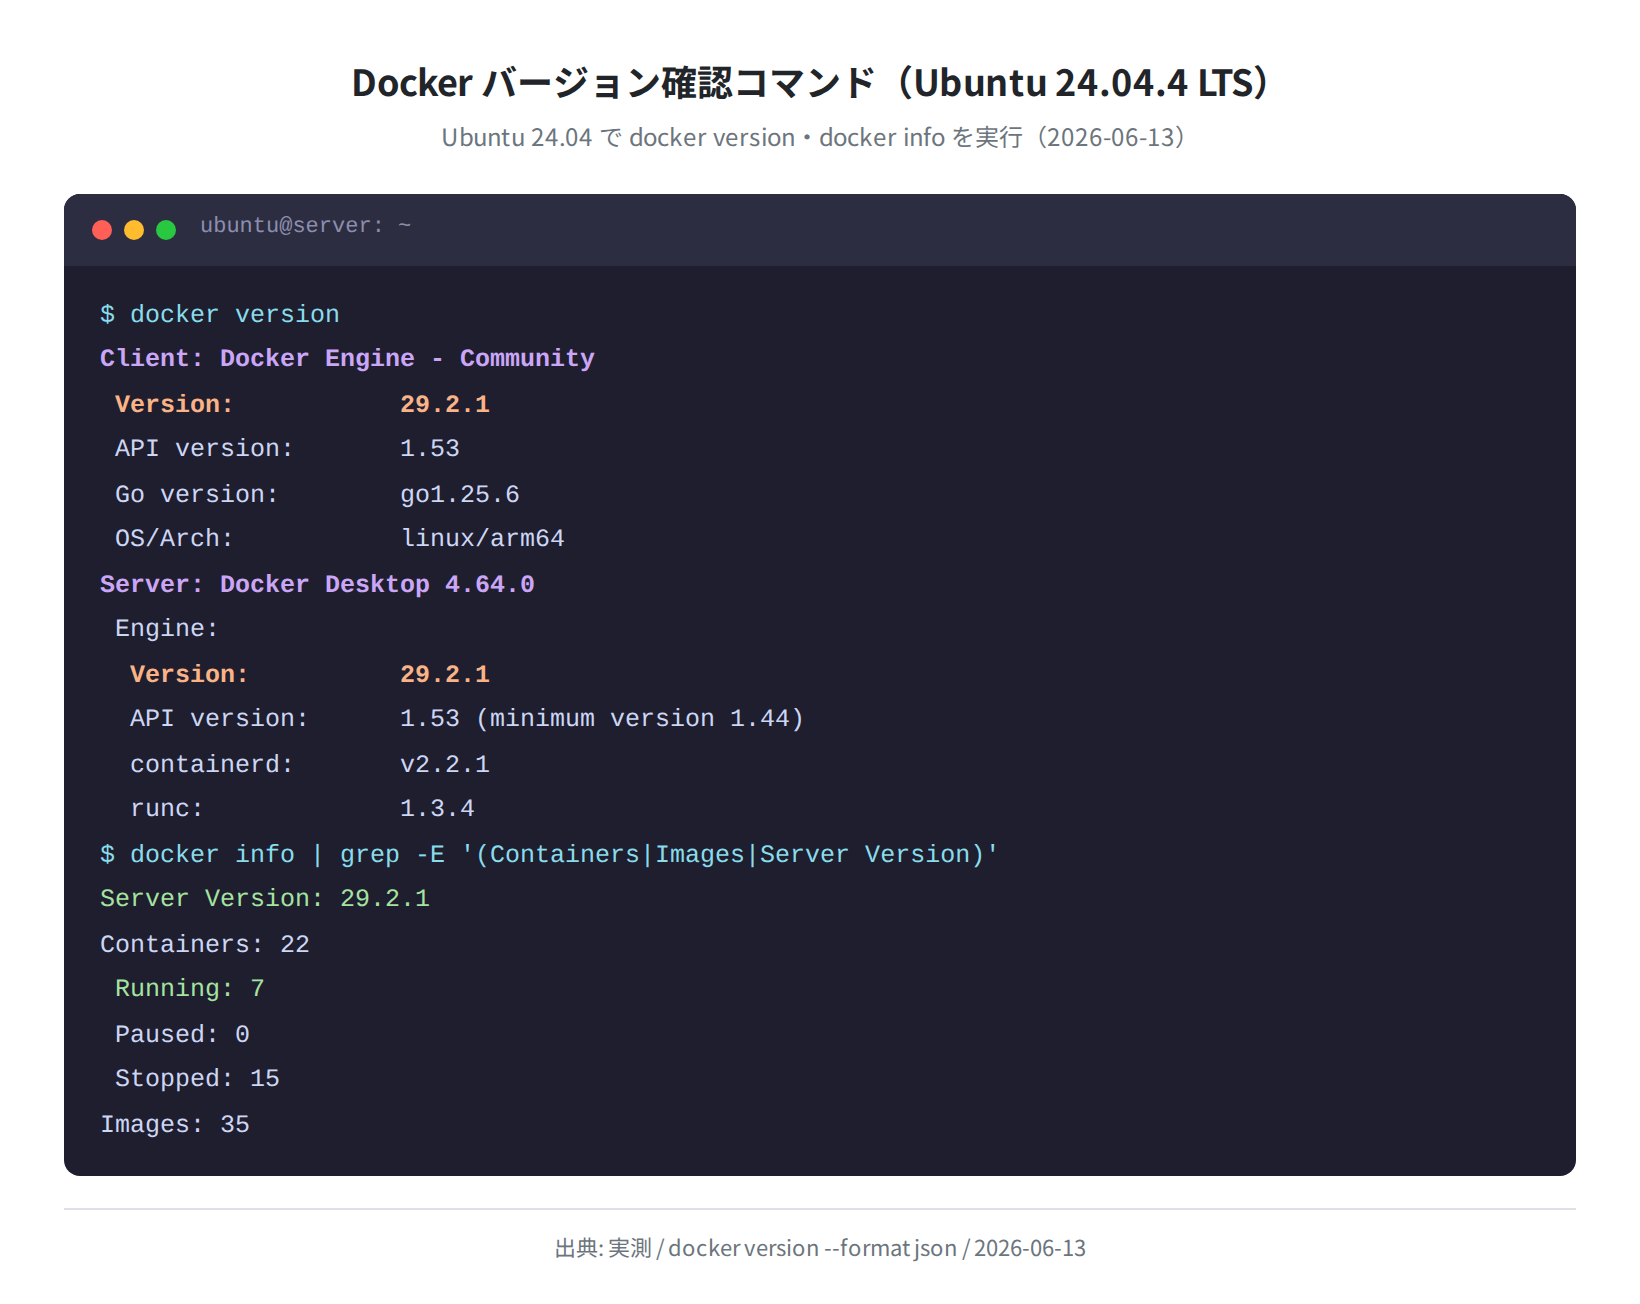Click the '$ docker info | grep -E' command line
Screen dimensions: 1640x1304
[549, 854]
